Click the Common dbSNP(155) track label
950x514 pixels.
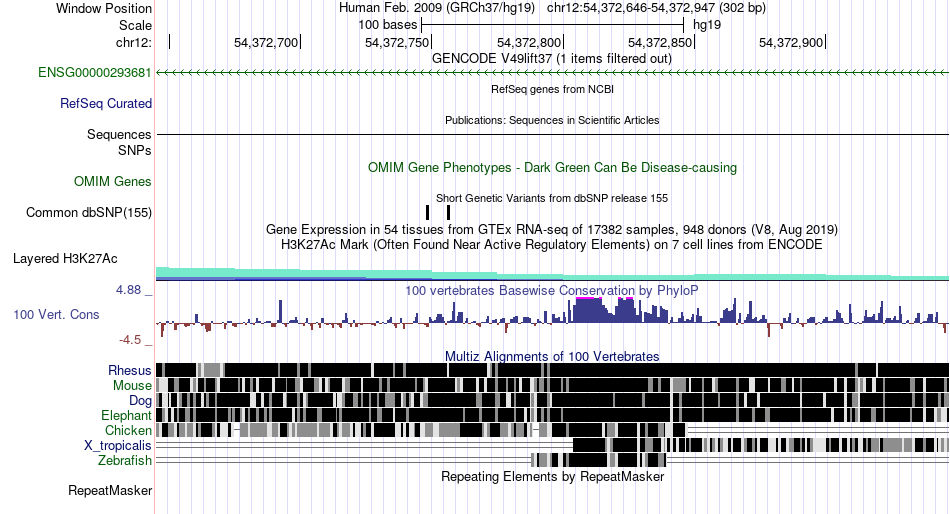pos(89,213)
